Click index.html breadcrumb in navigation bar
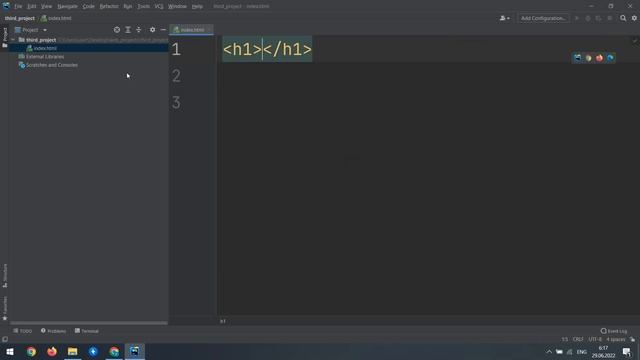Image resolution: width=640 pixels, height=360 pixels. pos(56,18)
